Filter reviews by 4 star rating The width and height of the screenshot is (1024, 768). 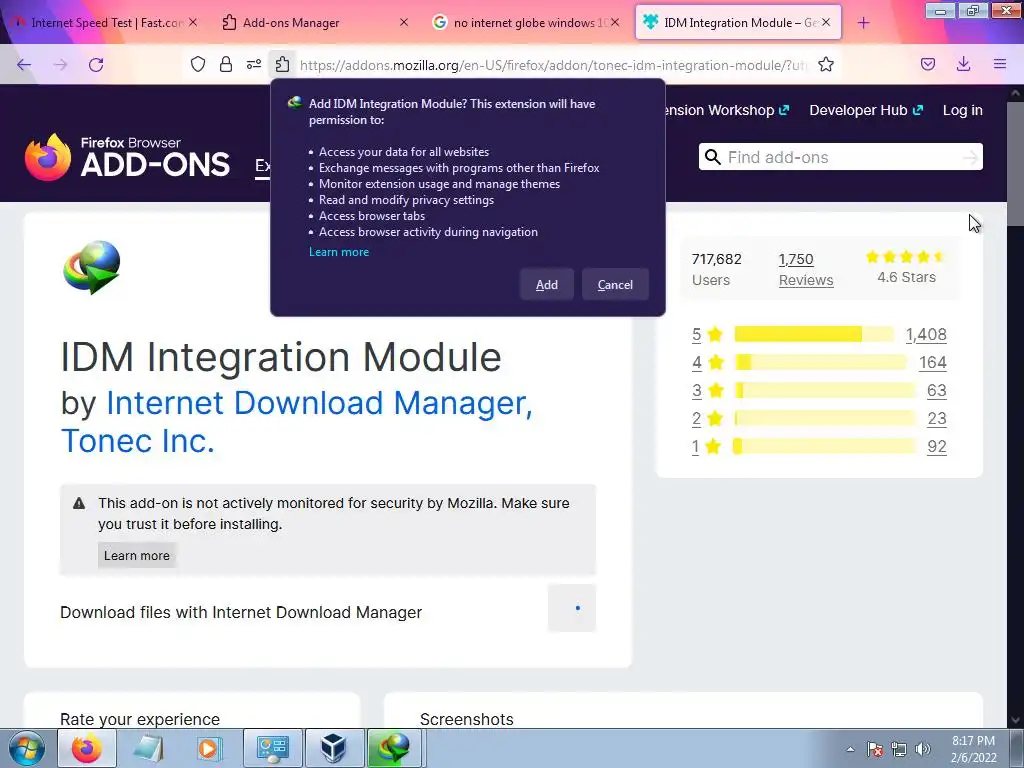[708, 362]
